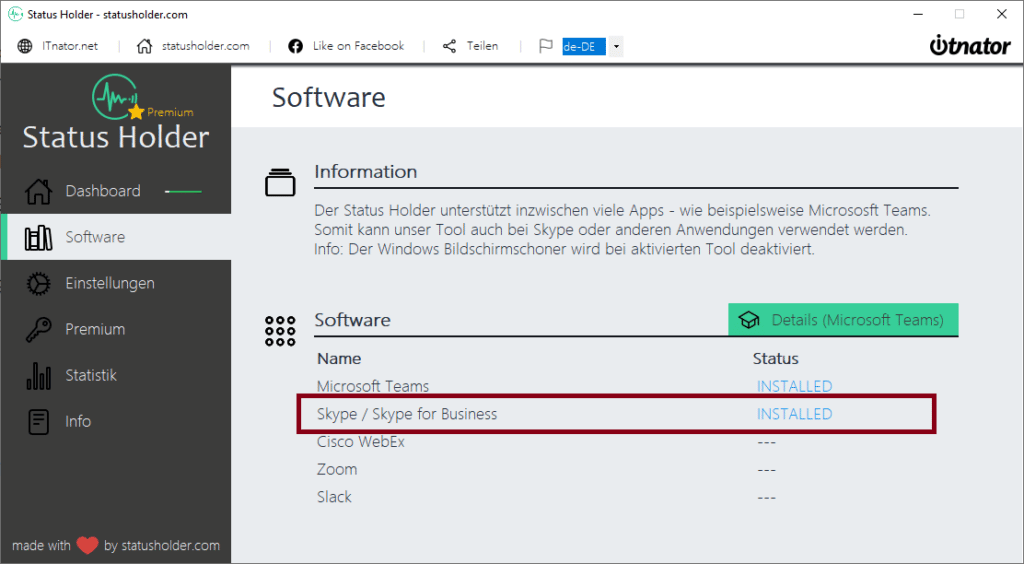This screenshot has width=1024, height=564.
Task: Click the Dashboard house icon
Action: (x=38, y=191)
